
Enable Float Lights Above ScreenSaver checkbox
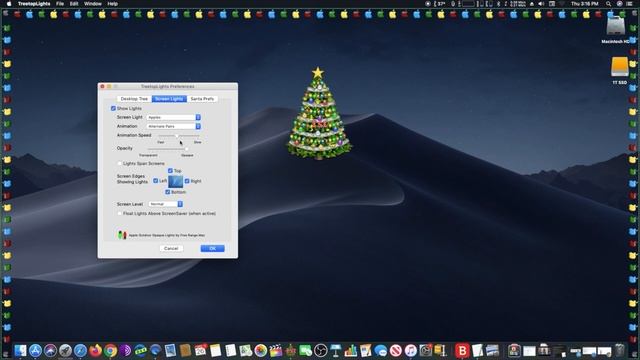tap(120, 213)
